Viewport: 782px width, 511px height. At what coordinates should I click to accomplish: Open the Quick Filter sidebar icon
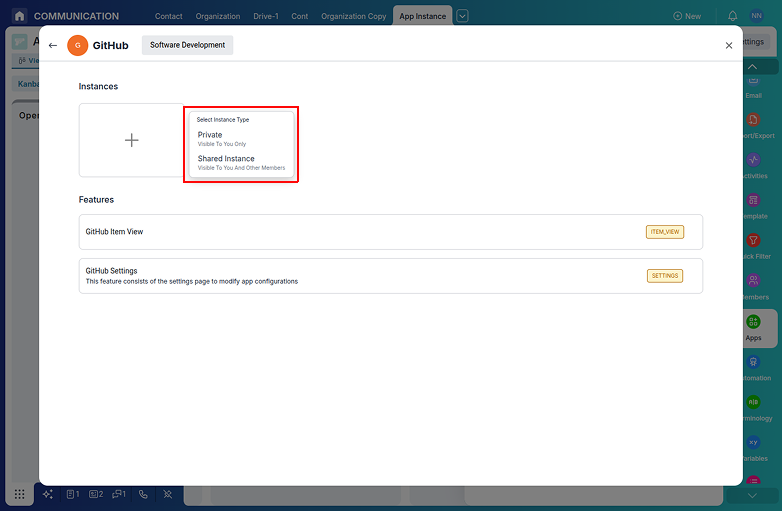pyautogui.click(x=753, y=240)
